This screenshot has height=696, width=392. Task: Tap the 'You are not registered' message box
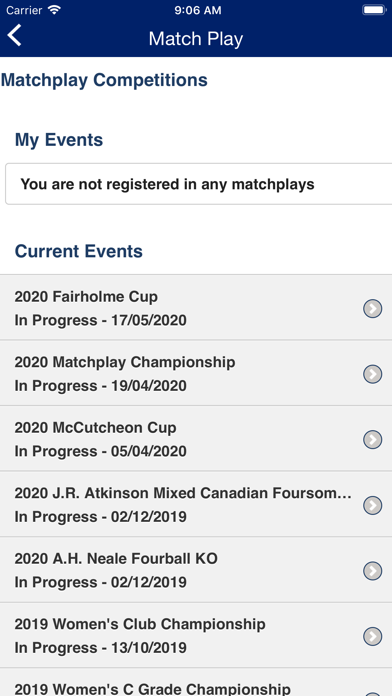[198, 184]
